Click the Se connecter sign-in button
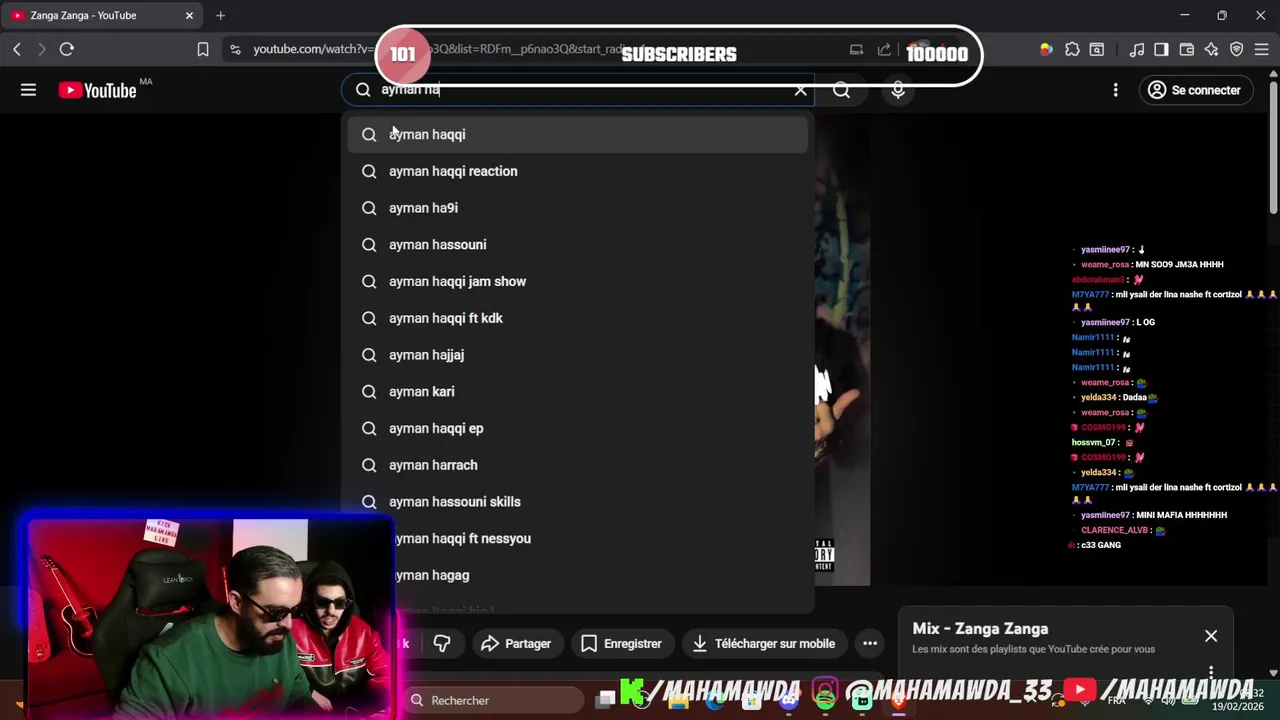The width and height of the screenshot is (1280, 720). (x=1194, y=90)
